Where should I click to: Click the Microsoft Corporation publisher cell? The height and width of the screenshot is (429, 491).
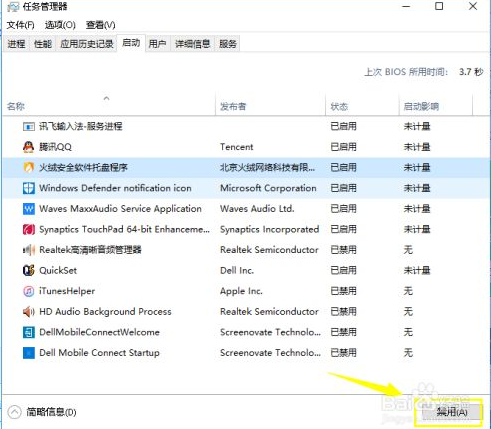coord(268,188)
